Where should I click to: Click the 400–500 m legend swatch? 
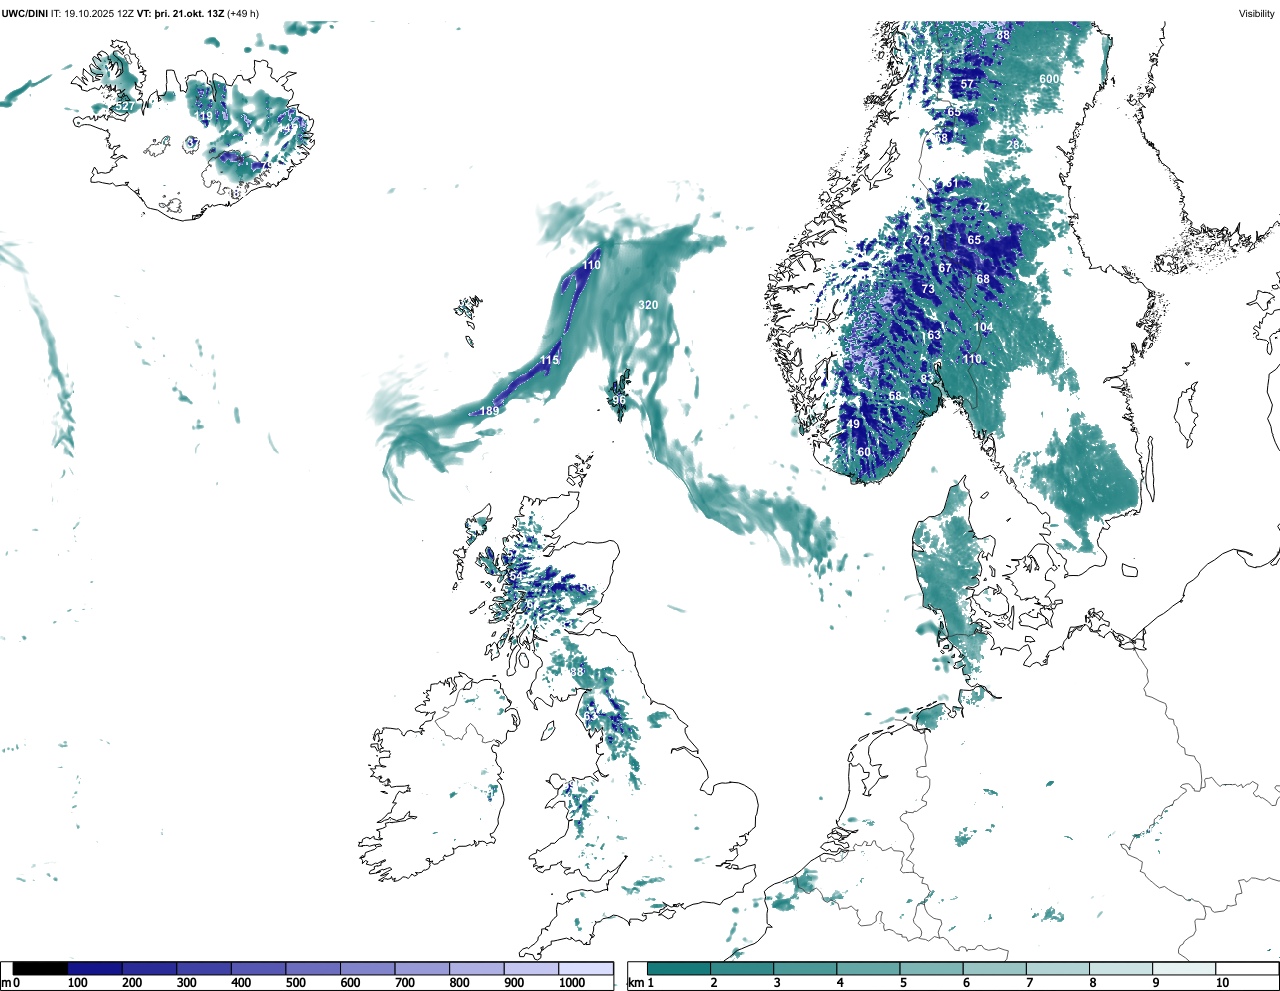click(x=258, y=968)
